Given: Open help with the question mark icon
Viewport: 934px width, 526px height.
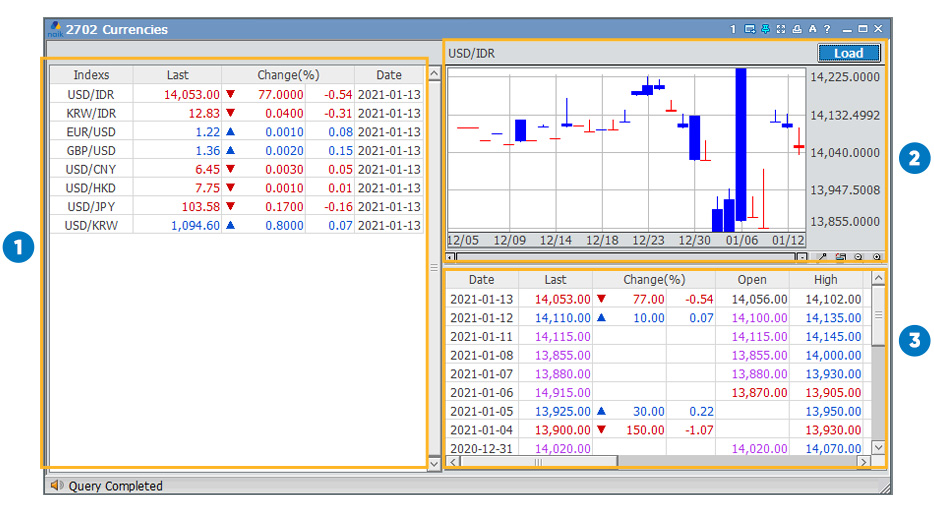Looking at the screenshot, I should pyautogui.click(x=827, y=29).
